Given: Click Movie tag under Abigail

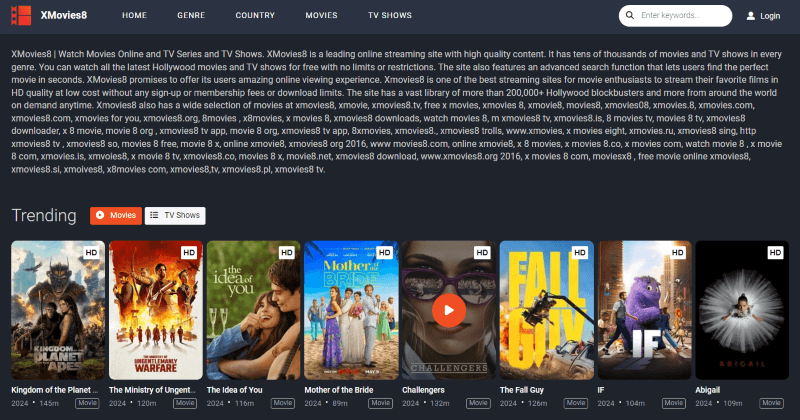Looking at the screenshot, I should point(771,403).
